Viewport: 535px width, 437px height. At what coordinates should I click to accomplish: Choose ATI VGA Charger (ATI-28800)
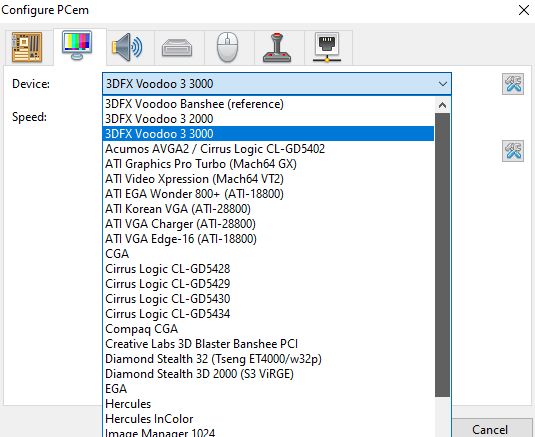coord(268,224)
